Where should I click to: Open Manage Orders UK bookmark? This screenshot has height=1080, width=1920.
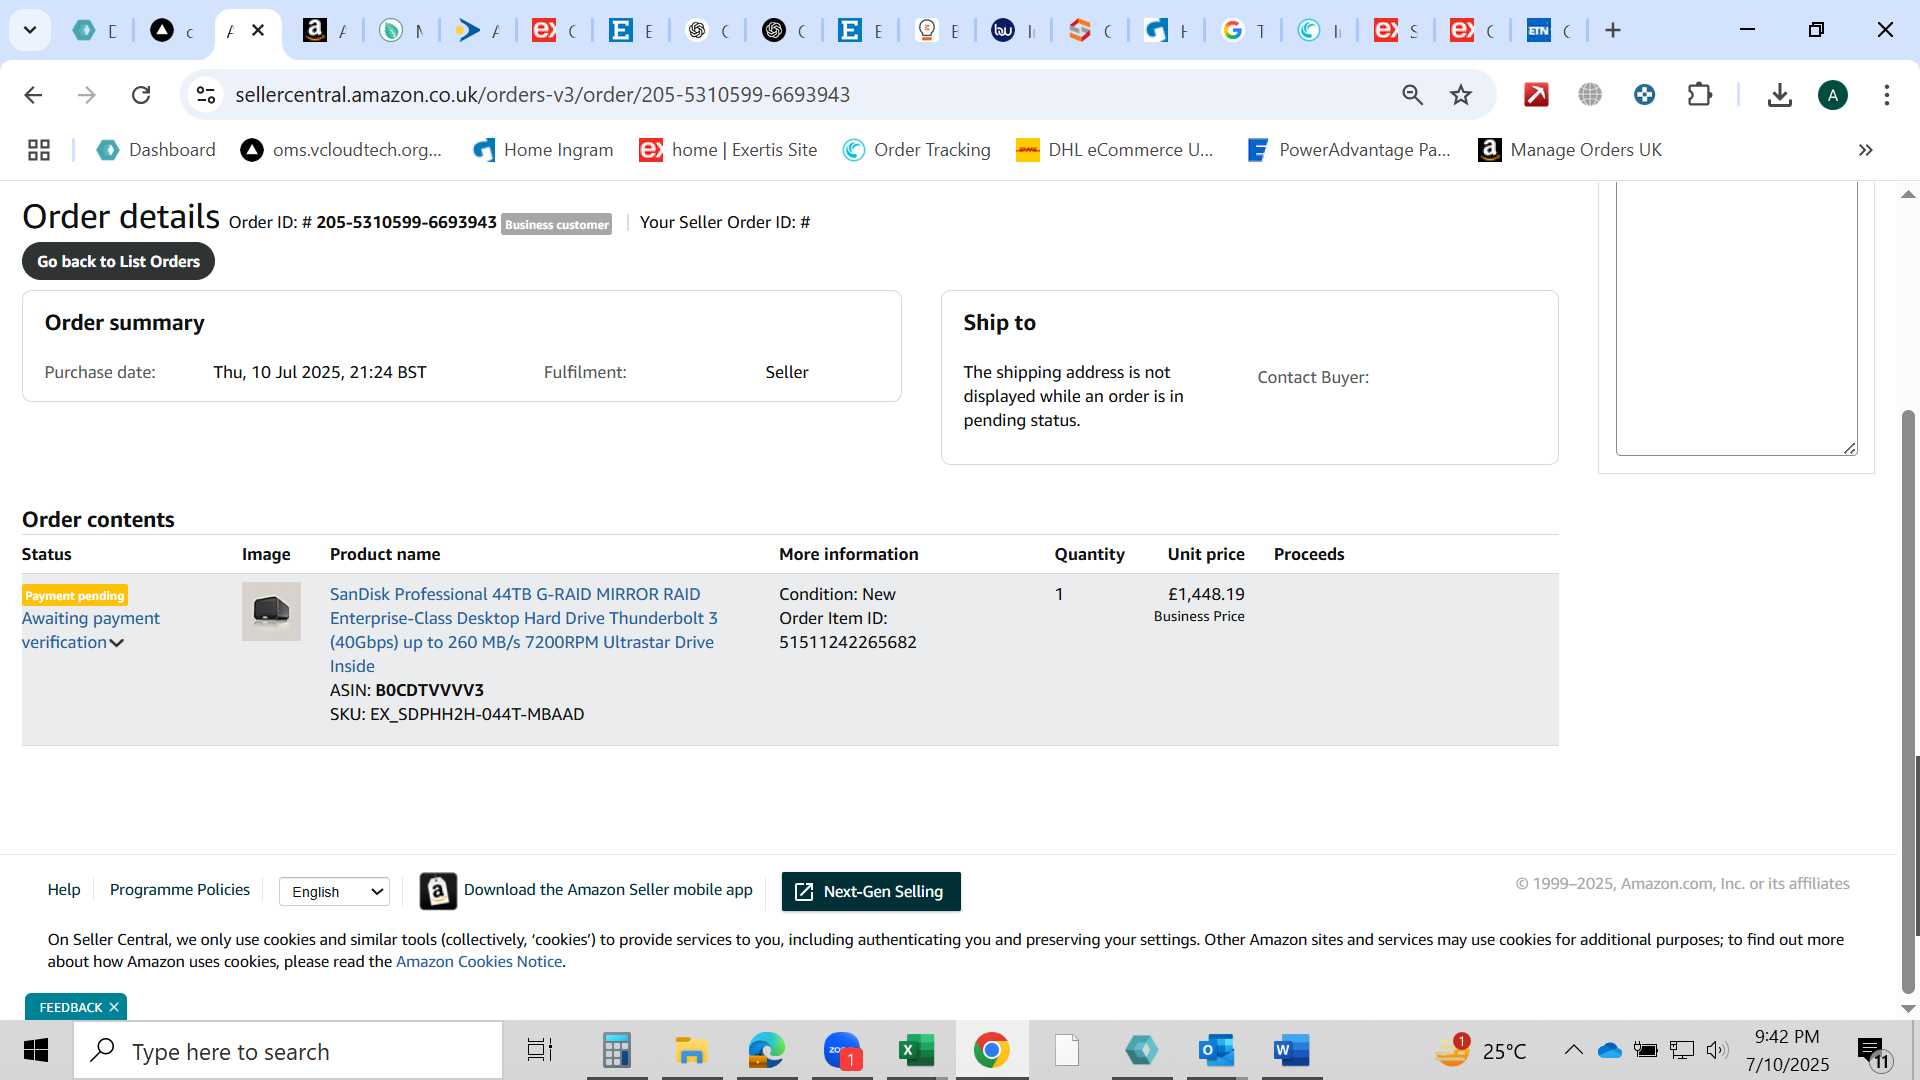tap(1570, 150)
